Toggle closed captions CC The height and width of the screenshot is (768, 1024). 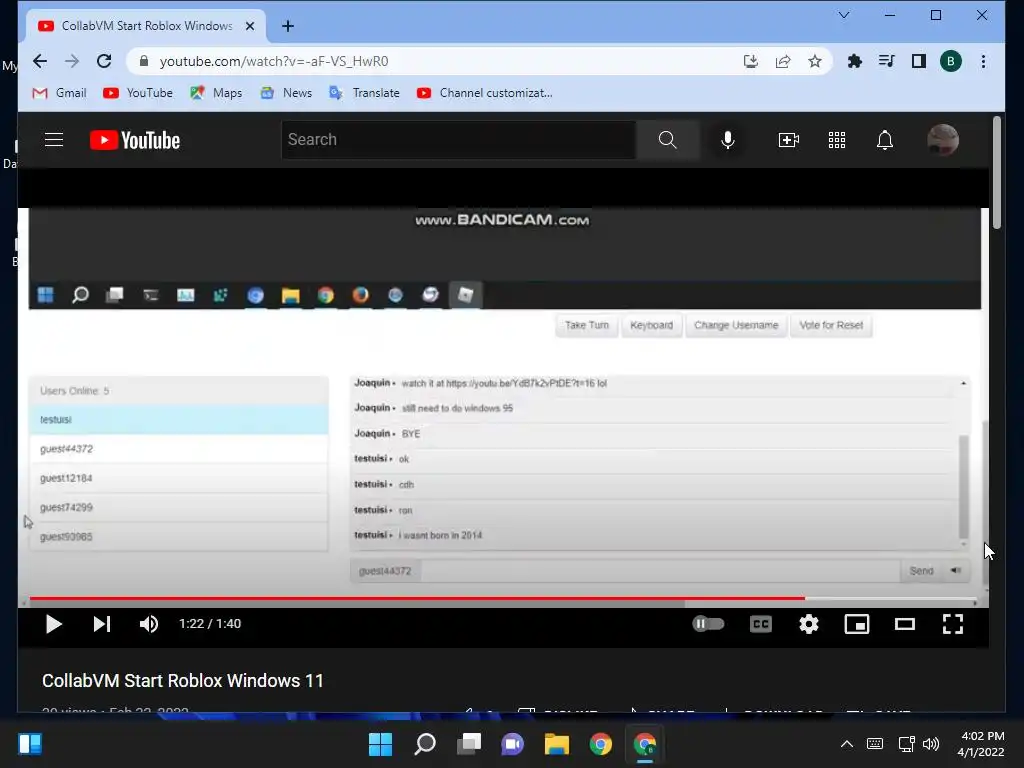point(761,624)
